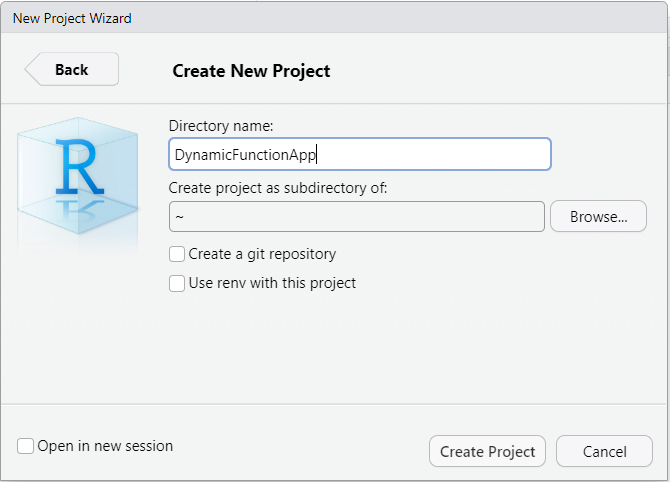Go back using the Back button
The width and height of the screenshot is (670, 482).
[72, 69]
